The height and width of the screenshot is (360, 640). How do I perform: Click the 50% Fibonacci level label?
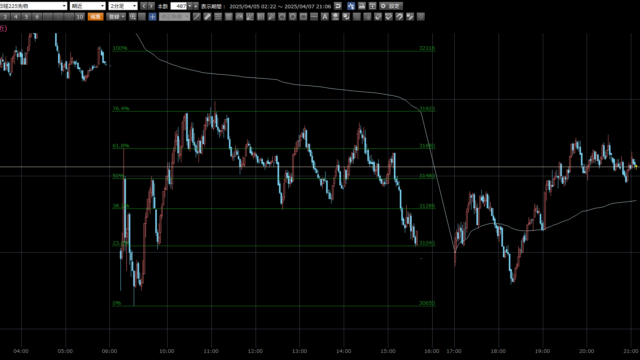pyautogui.click(x=118, y=176)
